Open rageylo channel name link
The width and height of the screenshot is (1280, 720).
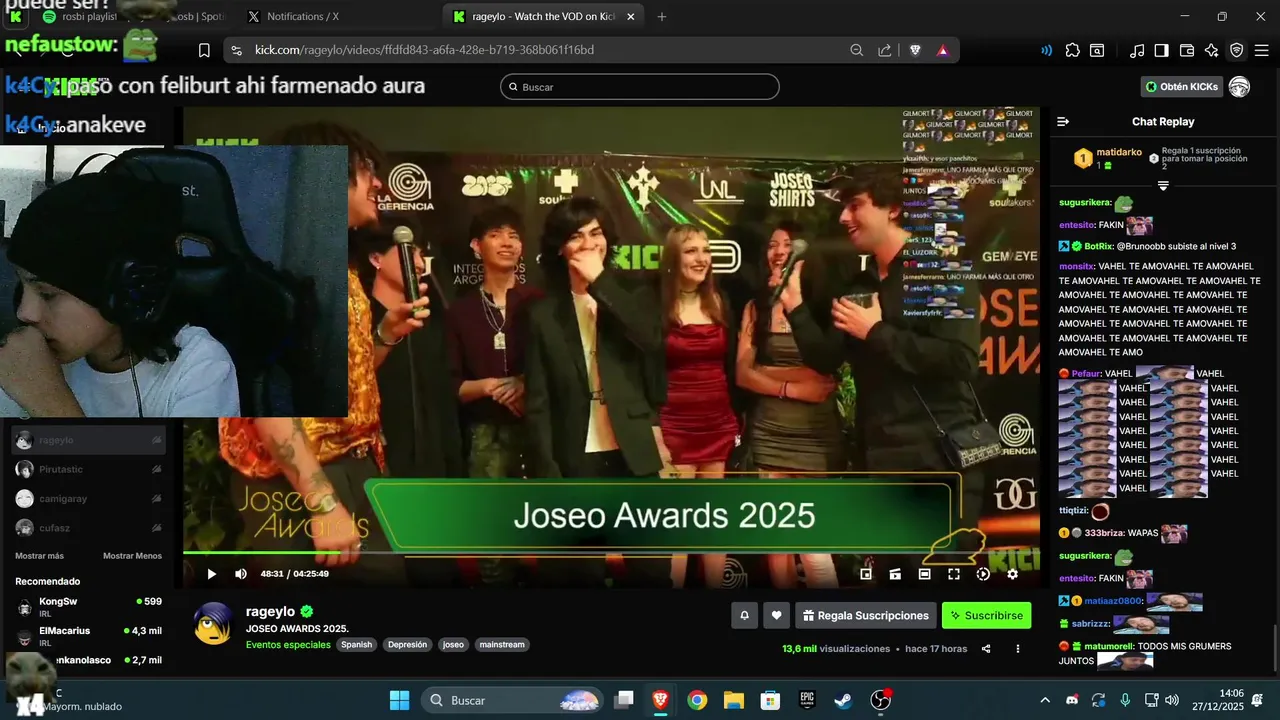pos(270,611)
